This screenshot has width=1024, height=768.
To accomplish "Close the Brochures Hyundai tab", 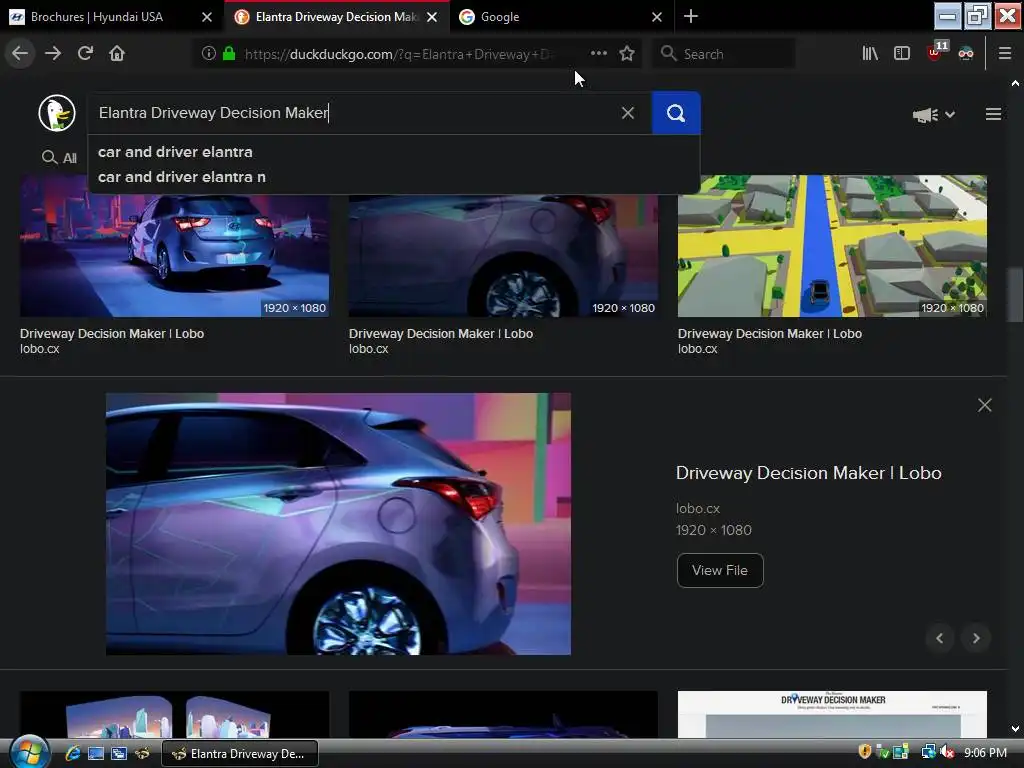I will click(207, 17).
